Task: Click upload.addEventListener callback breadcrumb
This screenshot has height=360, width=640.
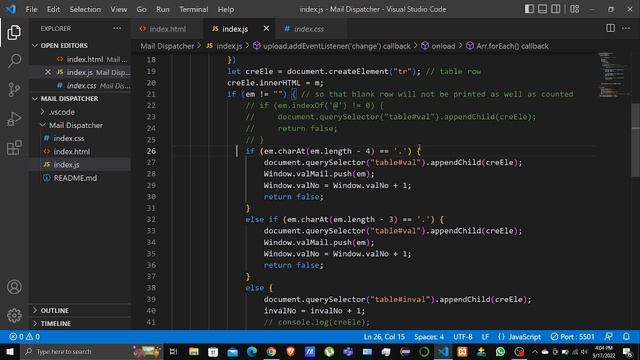Action: [332, 46]
